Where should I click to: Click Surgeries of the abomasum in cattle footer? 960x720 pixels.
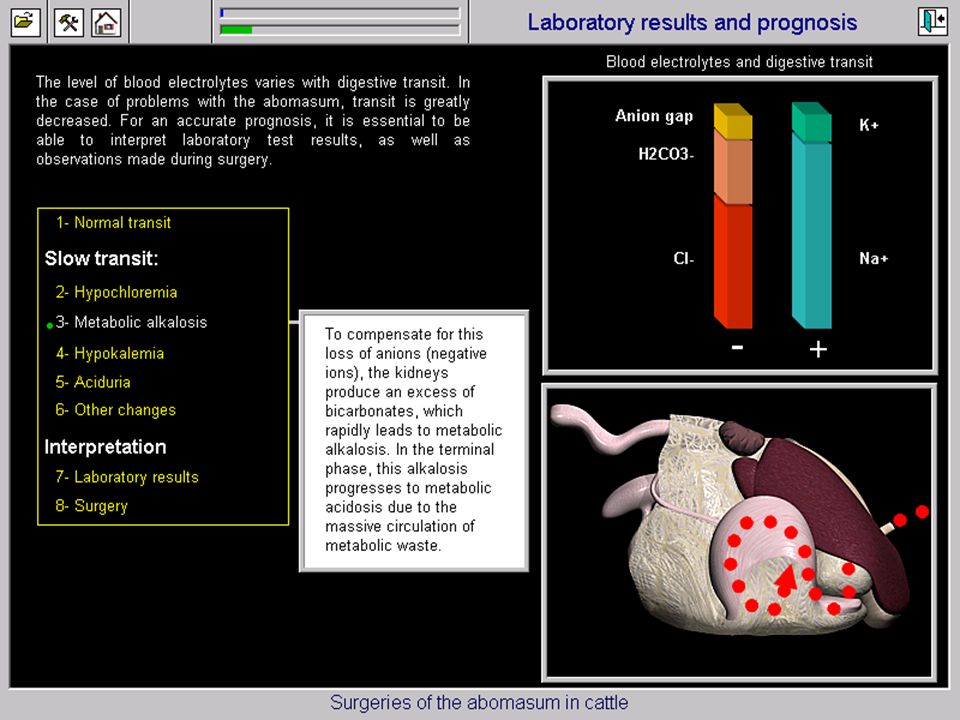pyautogui.click(x=479, y=702)
